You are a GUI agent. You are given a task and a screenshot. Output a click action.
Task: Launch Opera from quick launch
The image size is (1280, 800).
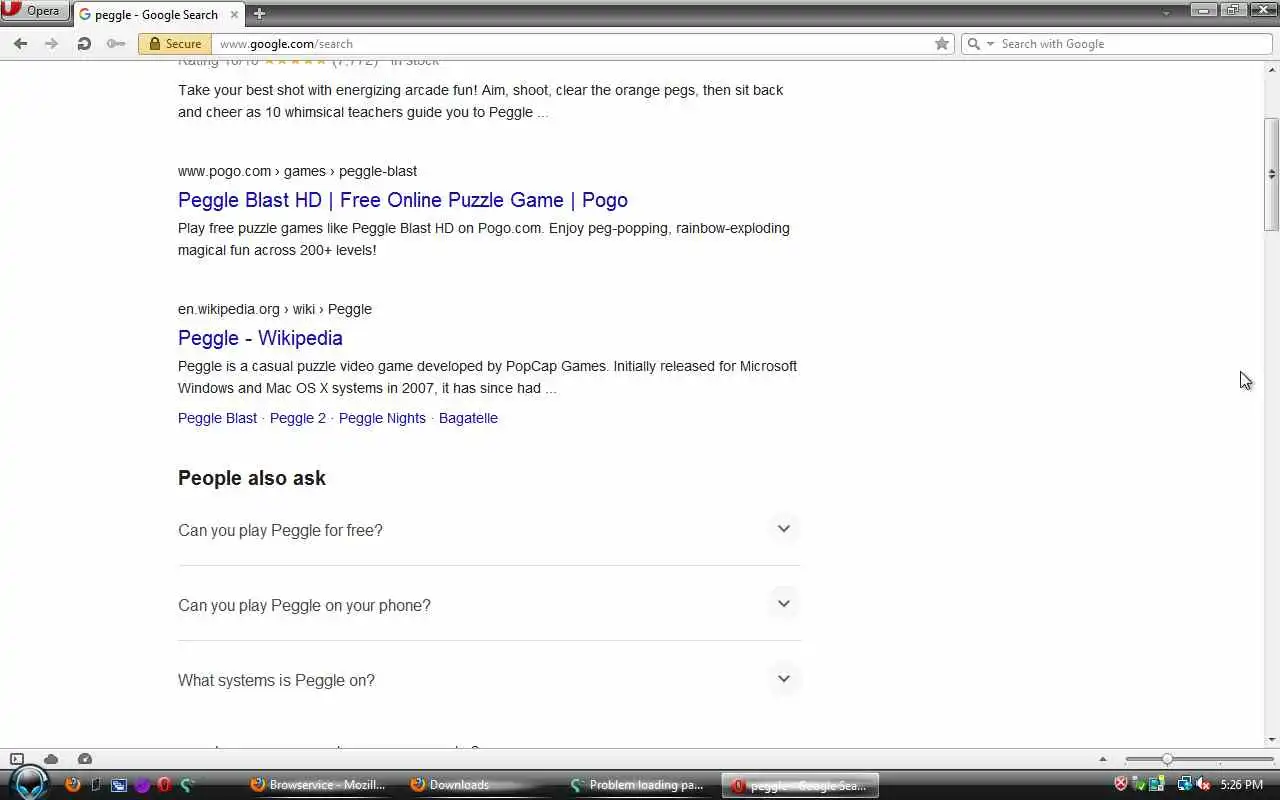pos(164,785)
